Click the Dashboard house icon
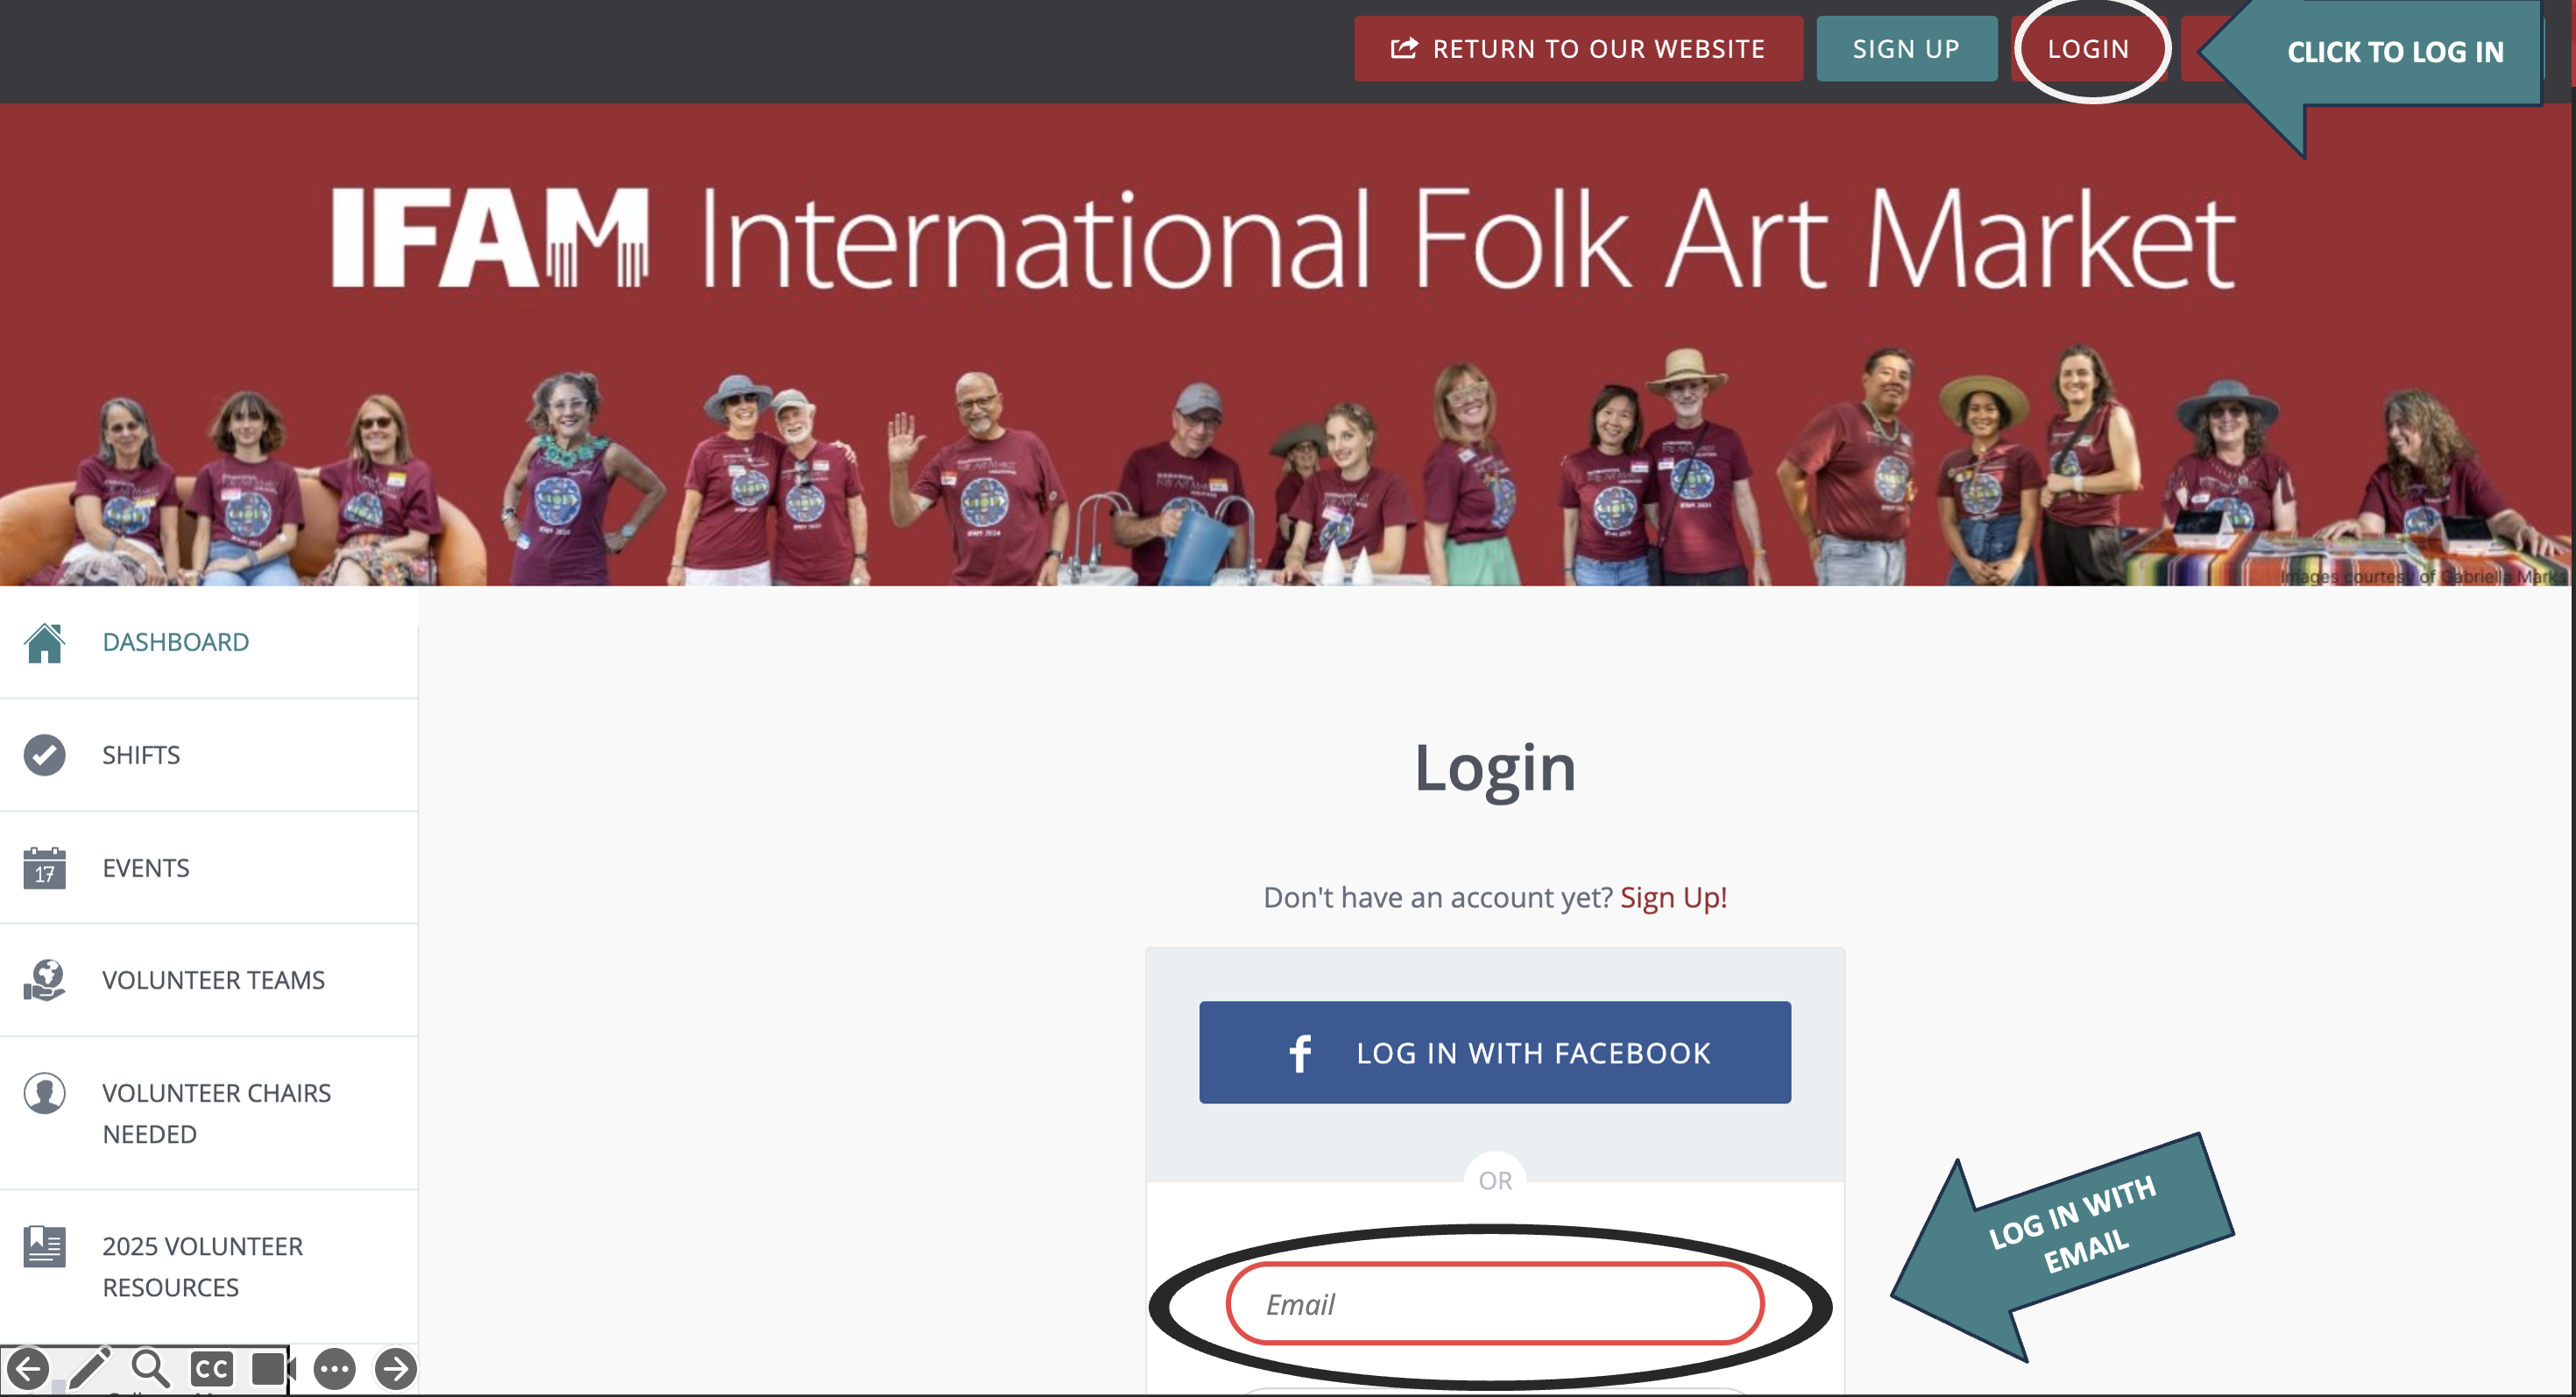This screenshot has height=1397, width=2576. [x=44, y=642]
